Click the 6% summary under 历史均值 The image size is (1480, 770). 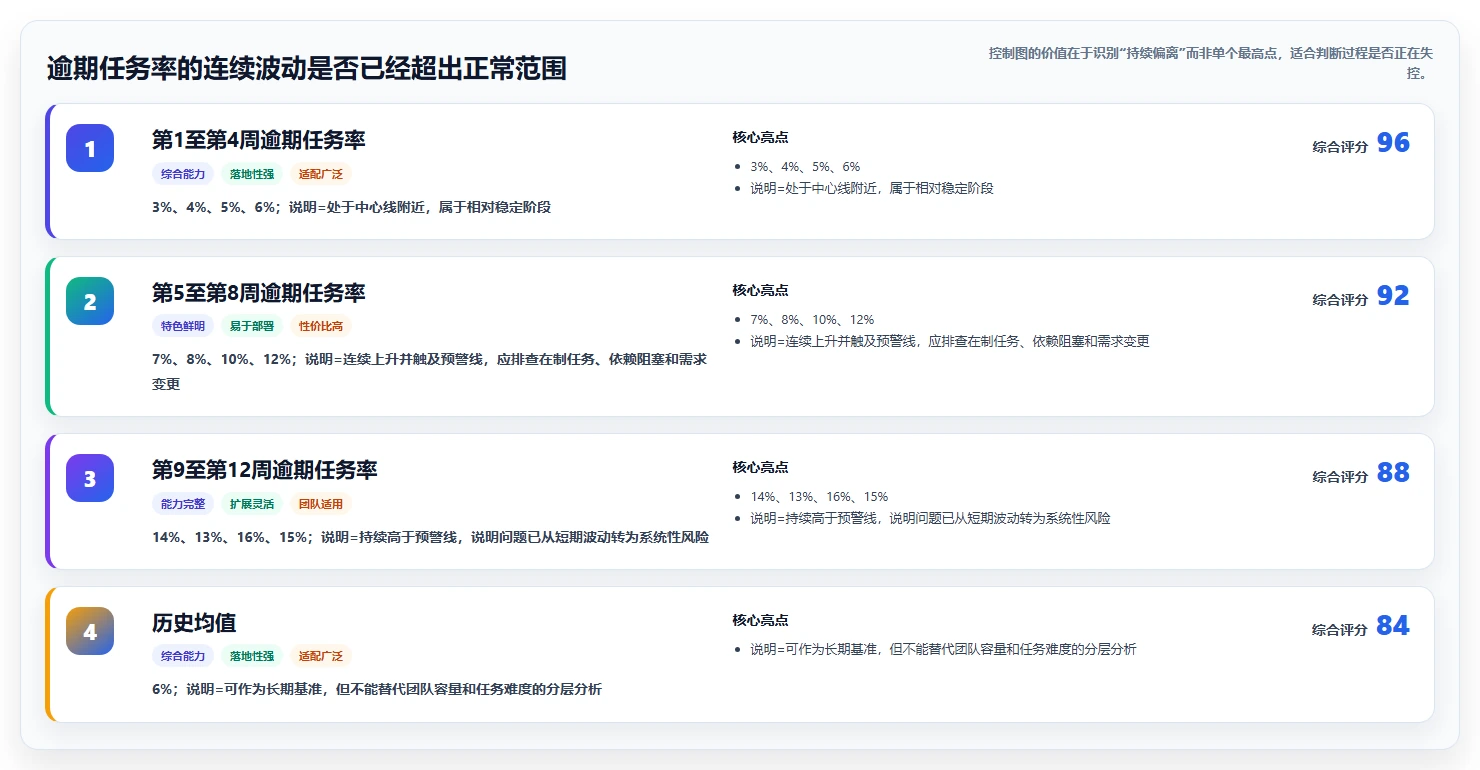click(x=377, y=690)
